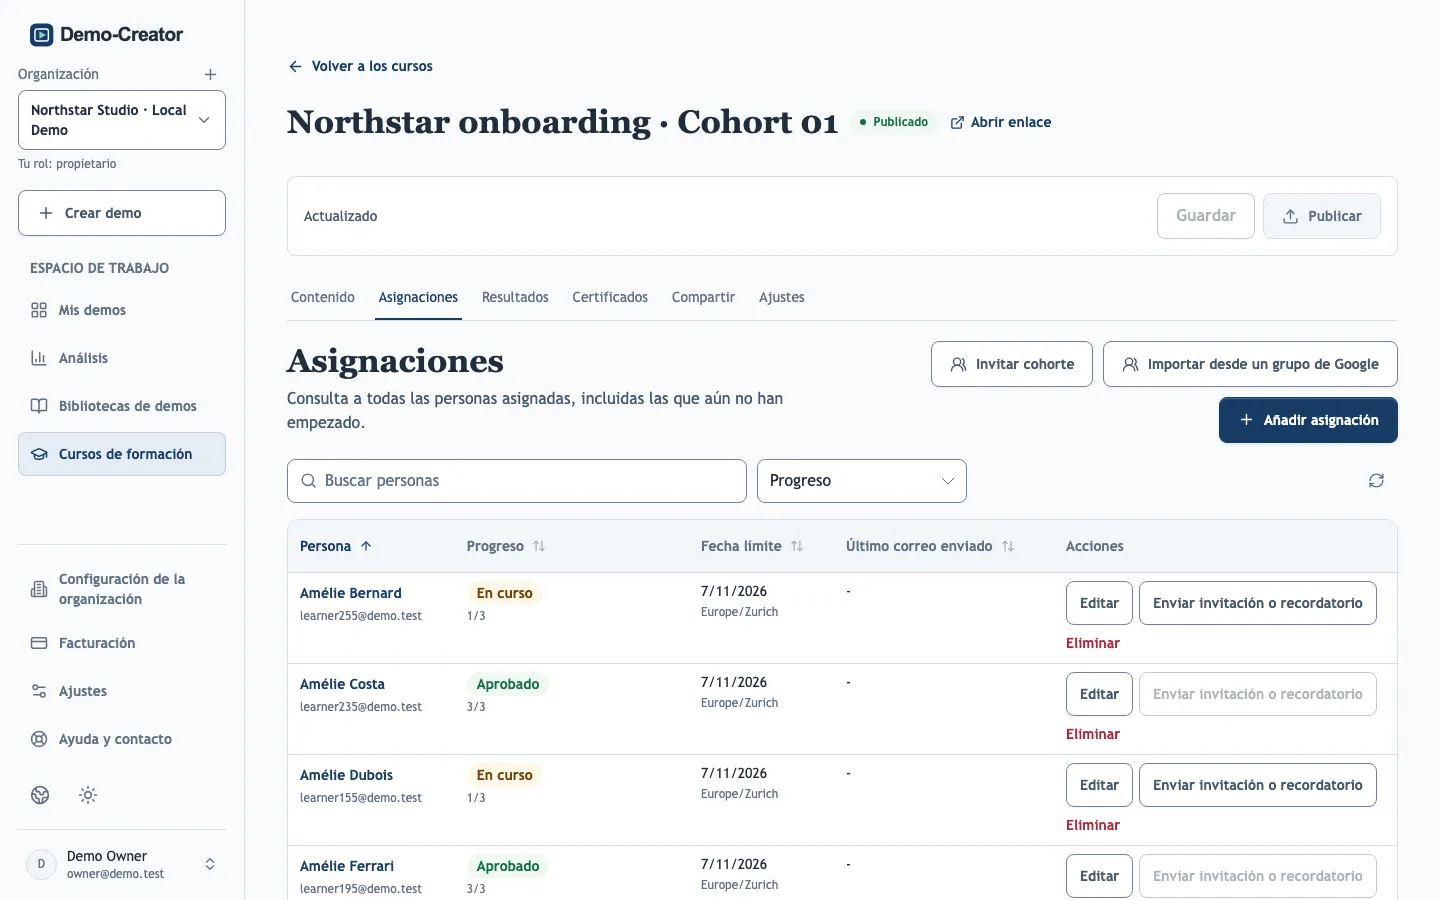The image size is (1440, 900).
Task: Click the Demo-Creator logo icon
Action: tap(41, 35)
